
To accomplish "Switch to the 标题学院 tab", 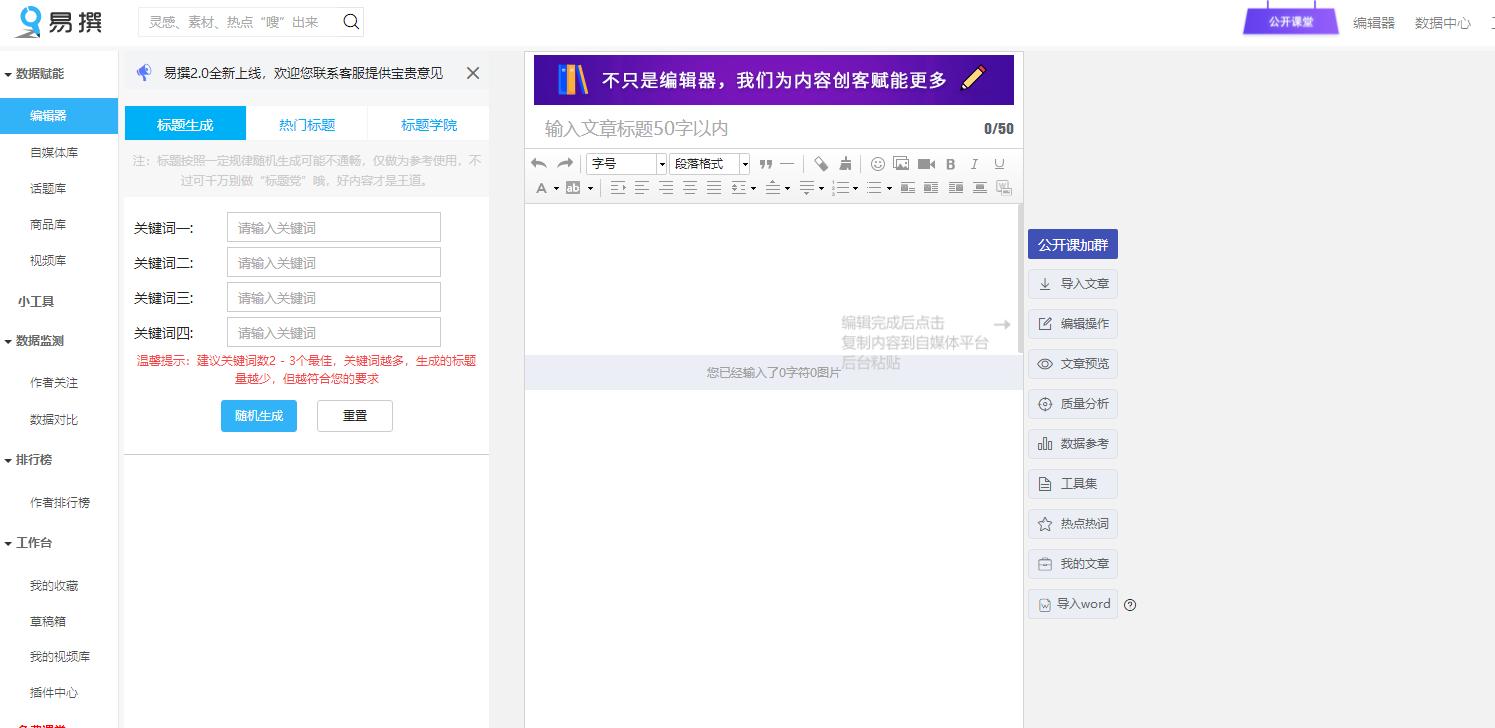I will pos(428,124).
